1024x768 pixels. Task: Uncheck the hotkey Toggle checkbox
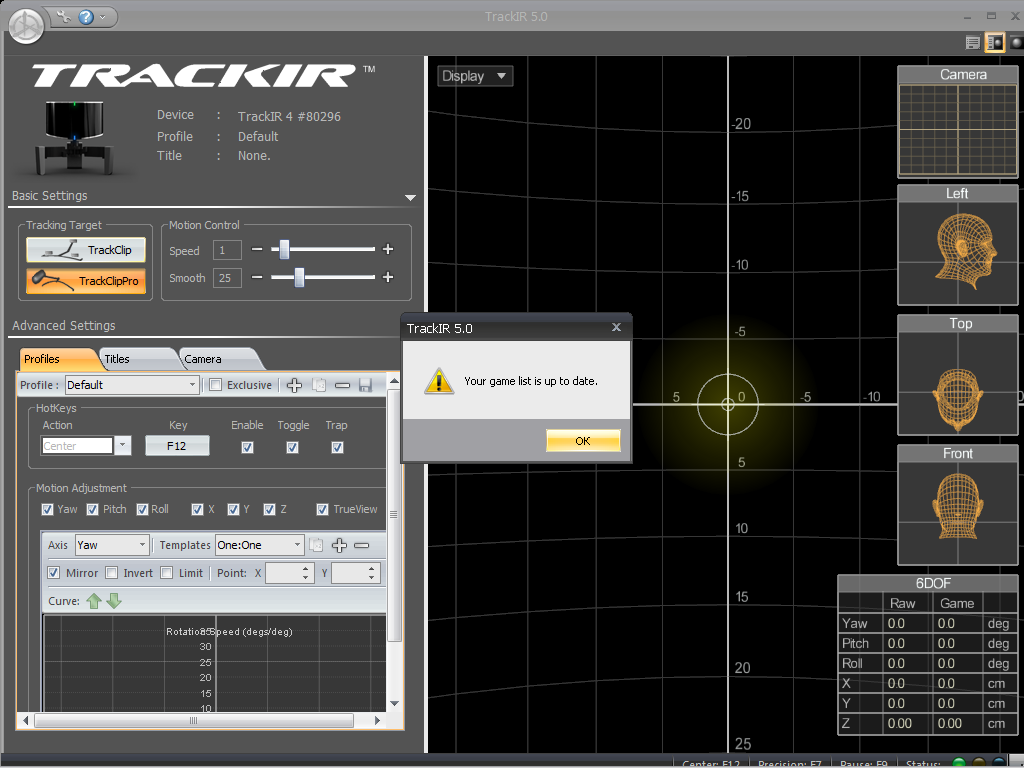pyautogui.click(x=293, y=447)
